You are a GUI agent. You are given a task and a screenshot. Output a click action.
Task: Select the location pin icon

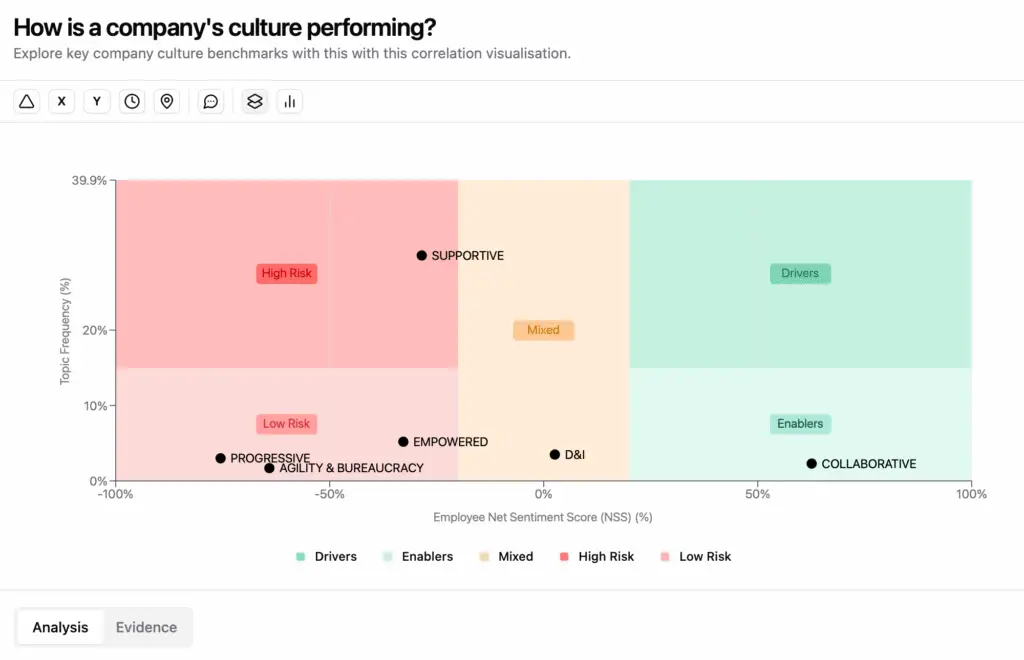click(x=166, y=101)
